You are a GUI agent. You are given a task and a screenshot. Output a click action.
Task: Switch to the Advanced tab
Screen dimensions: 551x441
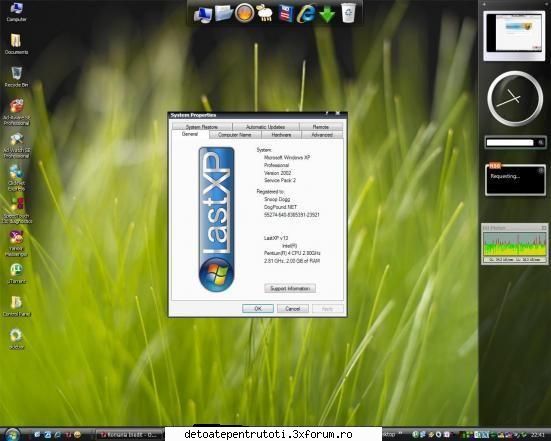[322, 135]
